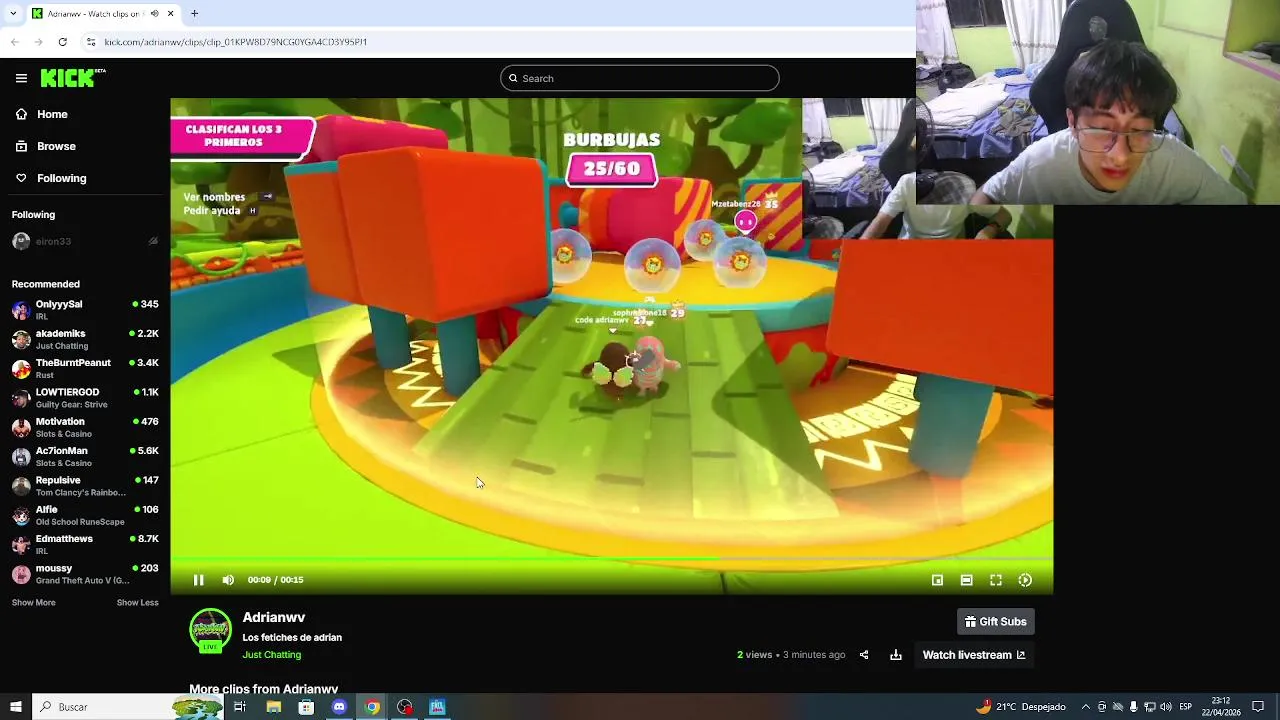This screenshot has width=1280, height=720.
Task: Open Edmatthews recommended channel
Action: pos(85,544)
